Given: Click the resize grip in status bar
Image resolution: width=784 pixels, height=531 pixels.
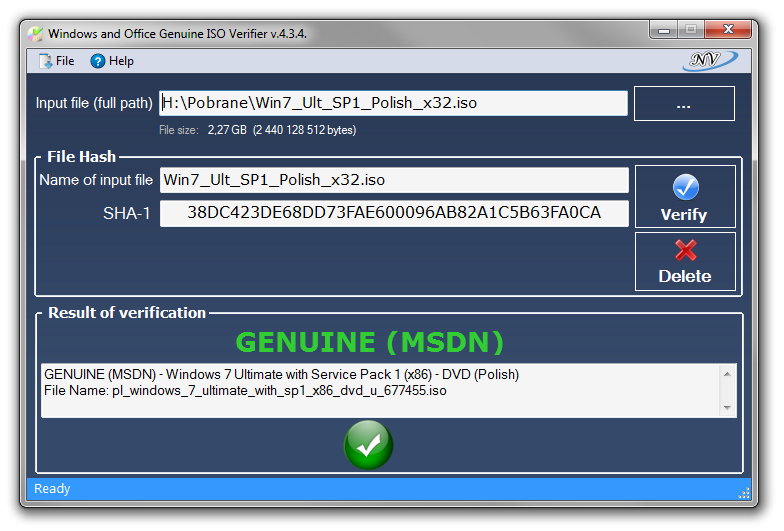Looking at the screenshot, I should click(x=744, y=493).
